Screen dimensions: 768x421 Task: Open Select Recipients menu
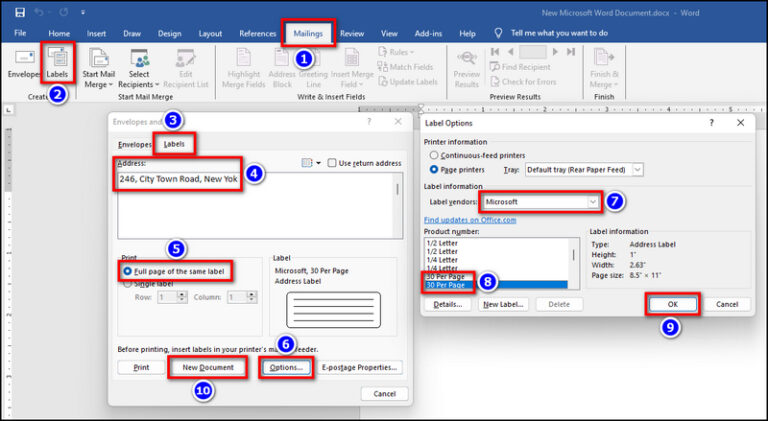pos(139,69)
